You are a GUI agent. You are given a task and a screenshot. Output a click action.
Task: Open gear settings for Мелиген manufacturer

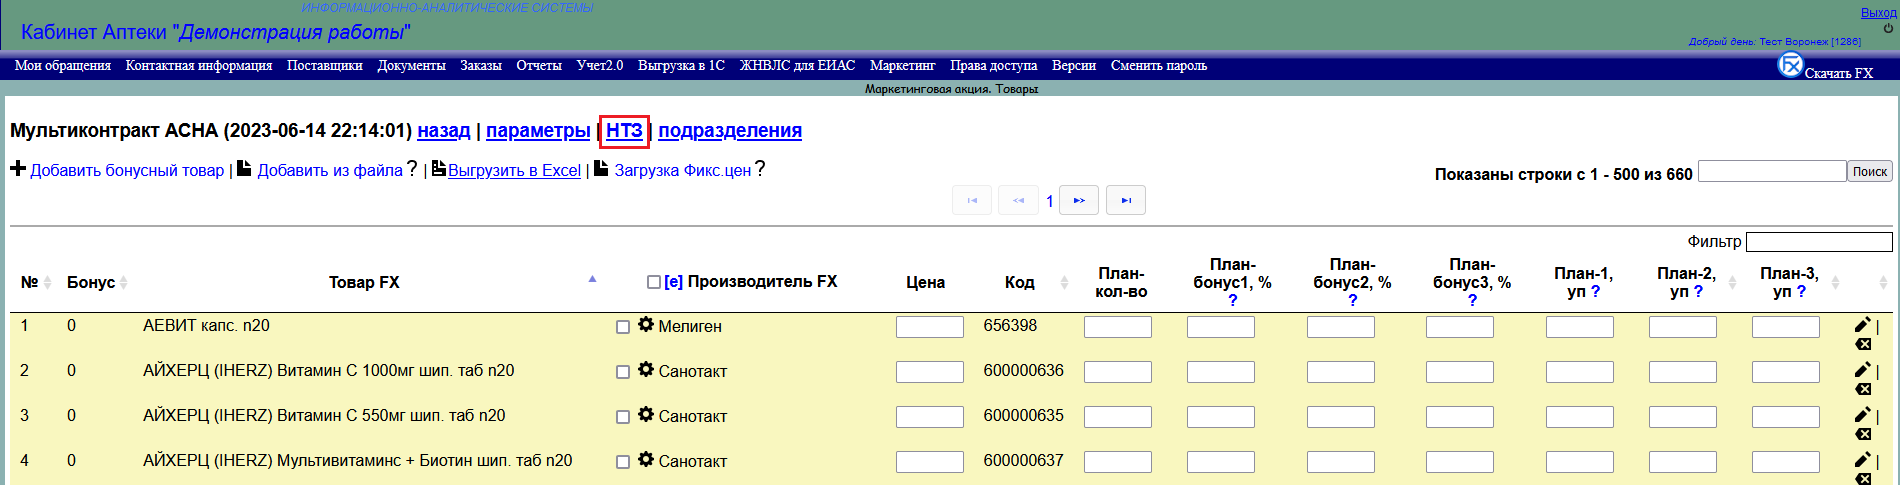(x=646, y=325)
